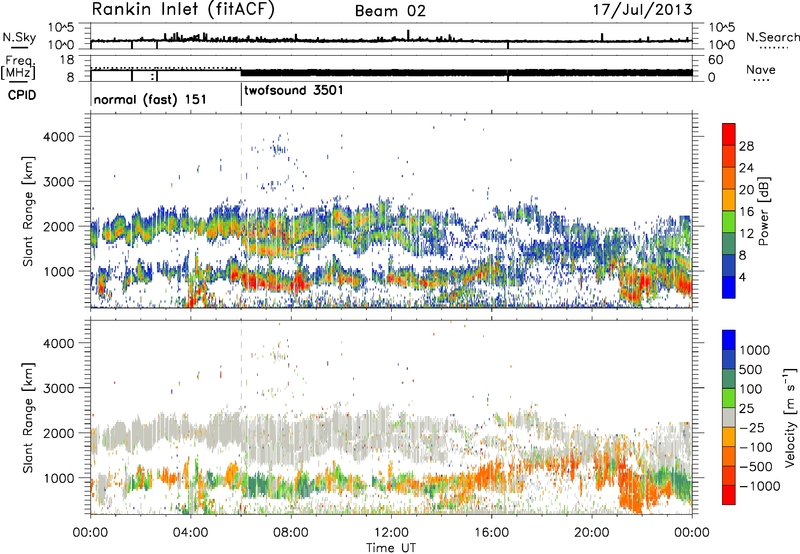800x554 pixels.
Task: Select the 'twofsound 3501' CPID label
Action: [294, 91]
